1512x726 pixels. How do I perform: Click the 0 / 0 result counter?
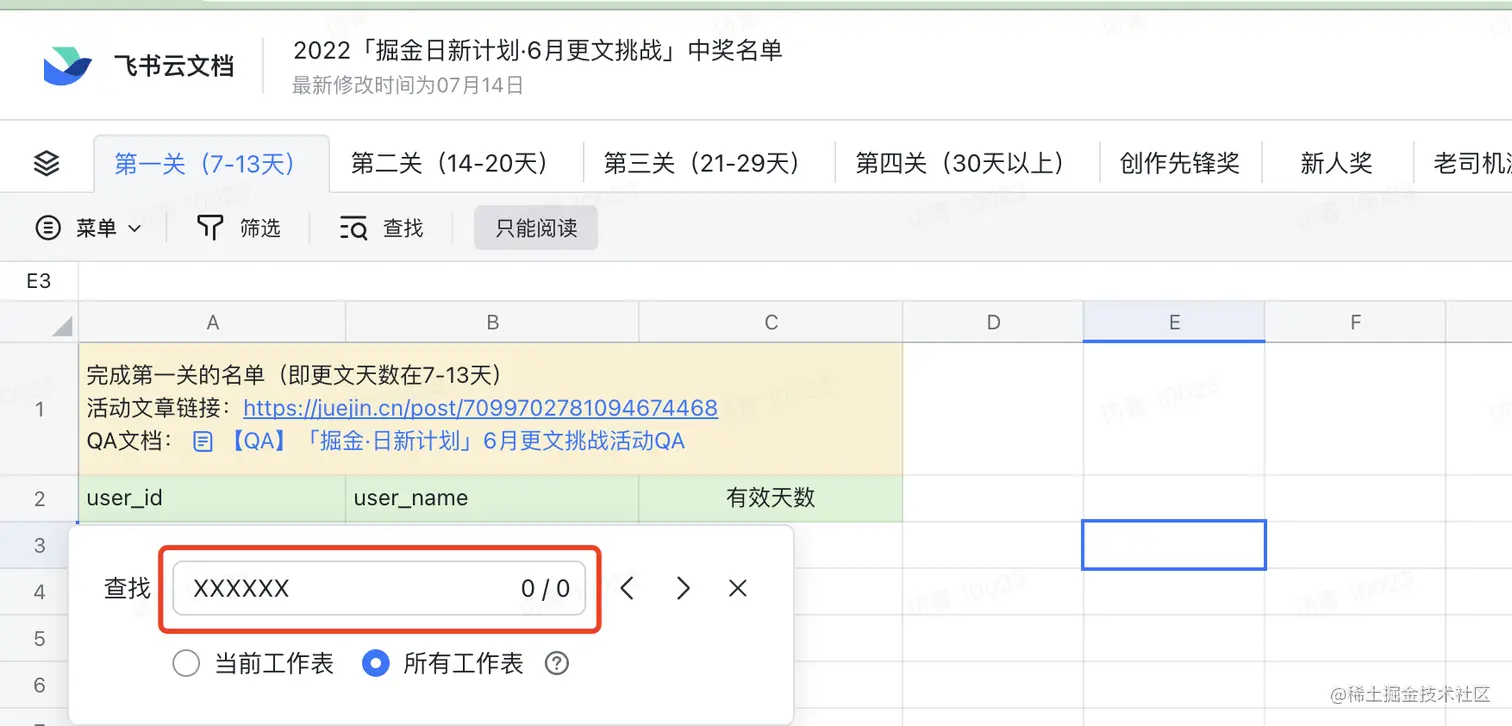(545, 588)
